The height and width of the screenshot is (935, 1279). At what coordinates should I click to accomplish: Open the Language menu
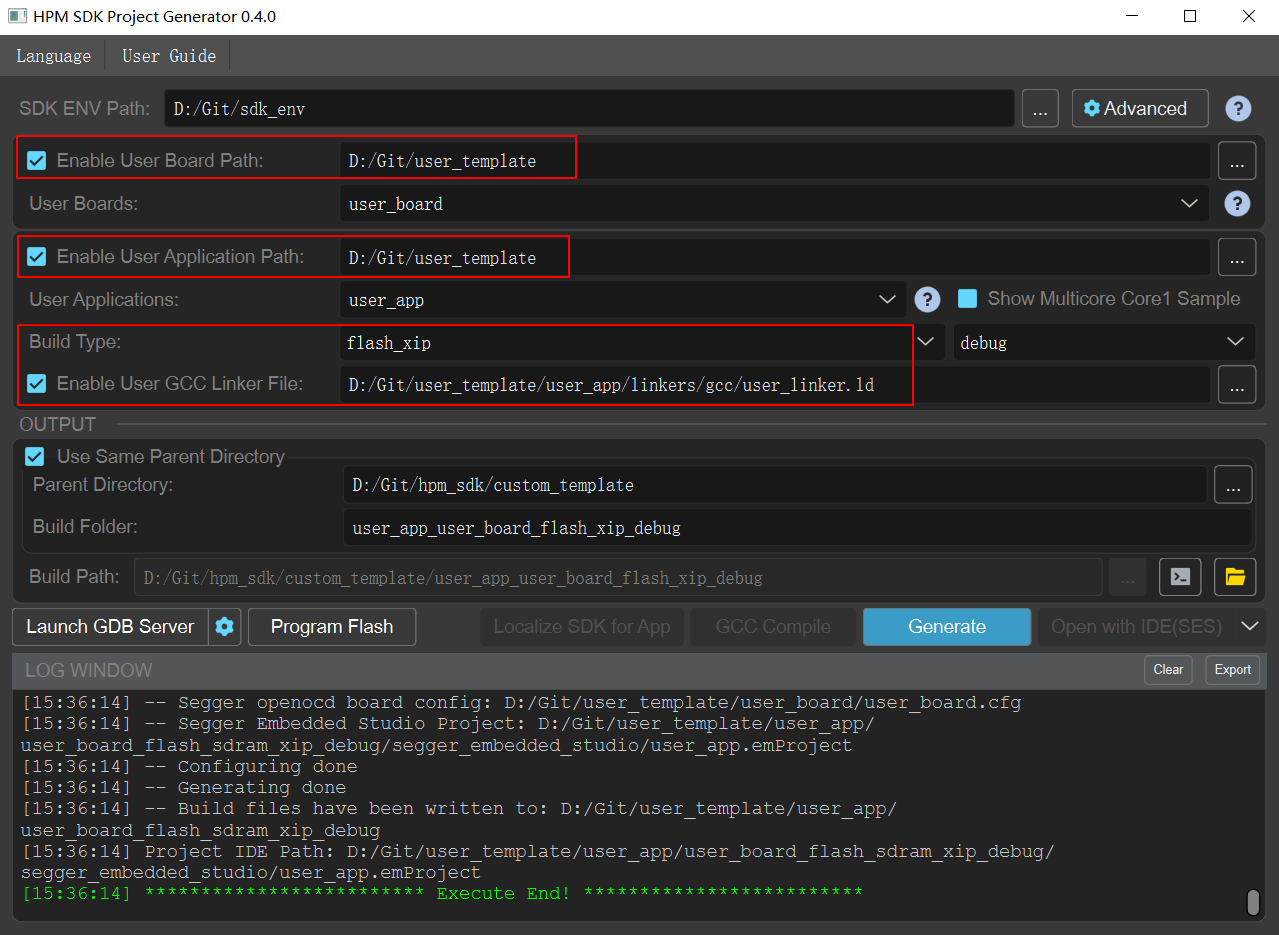53,56
